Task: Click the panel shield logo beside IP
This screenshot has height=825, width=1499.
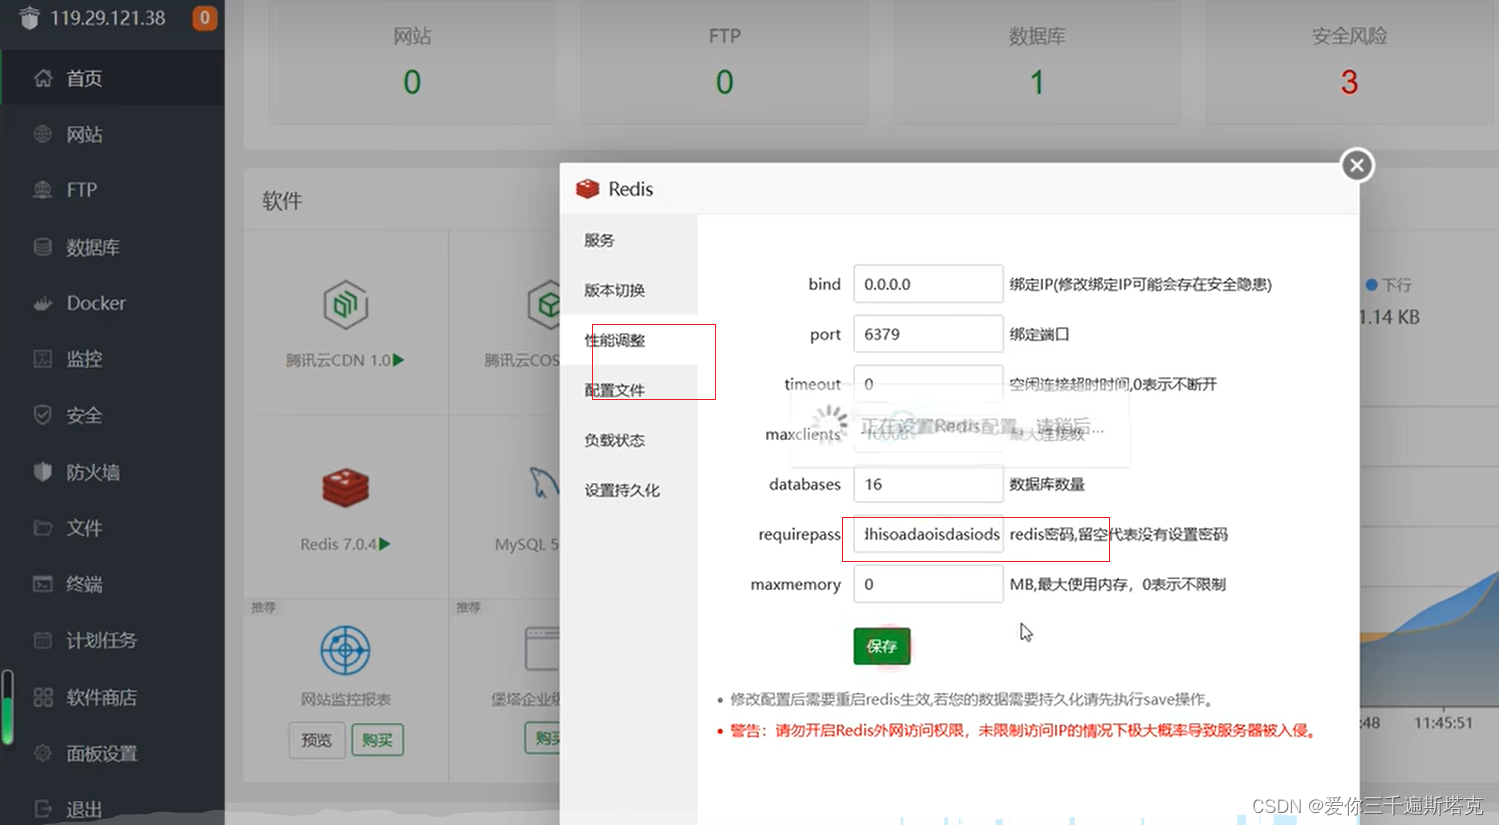Action: point(29,18)
